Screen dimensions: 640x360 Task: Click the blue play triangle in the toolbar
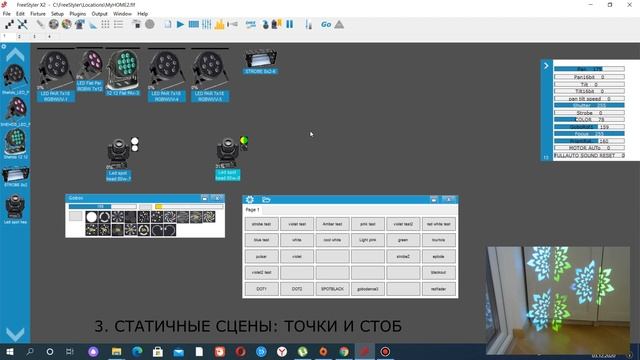pyautogui.click(x=180, y=24)
